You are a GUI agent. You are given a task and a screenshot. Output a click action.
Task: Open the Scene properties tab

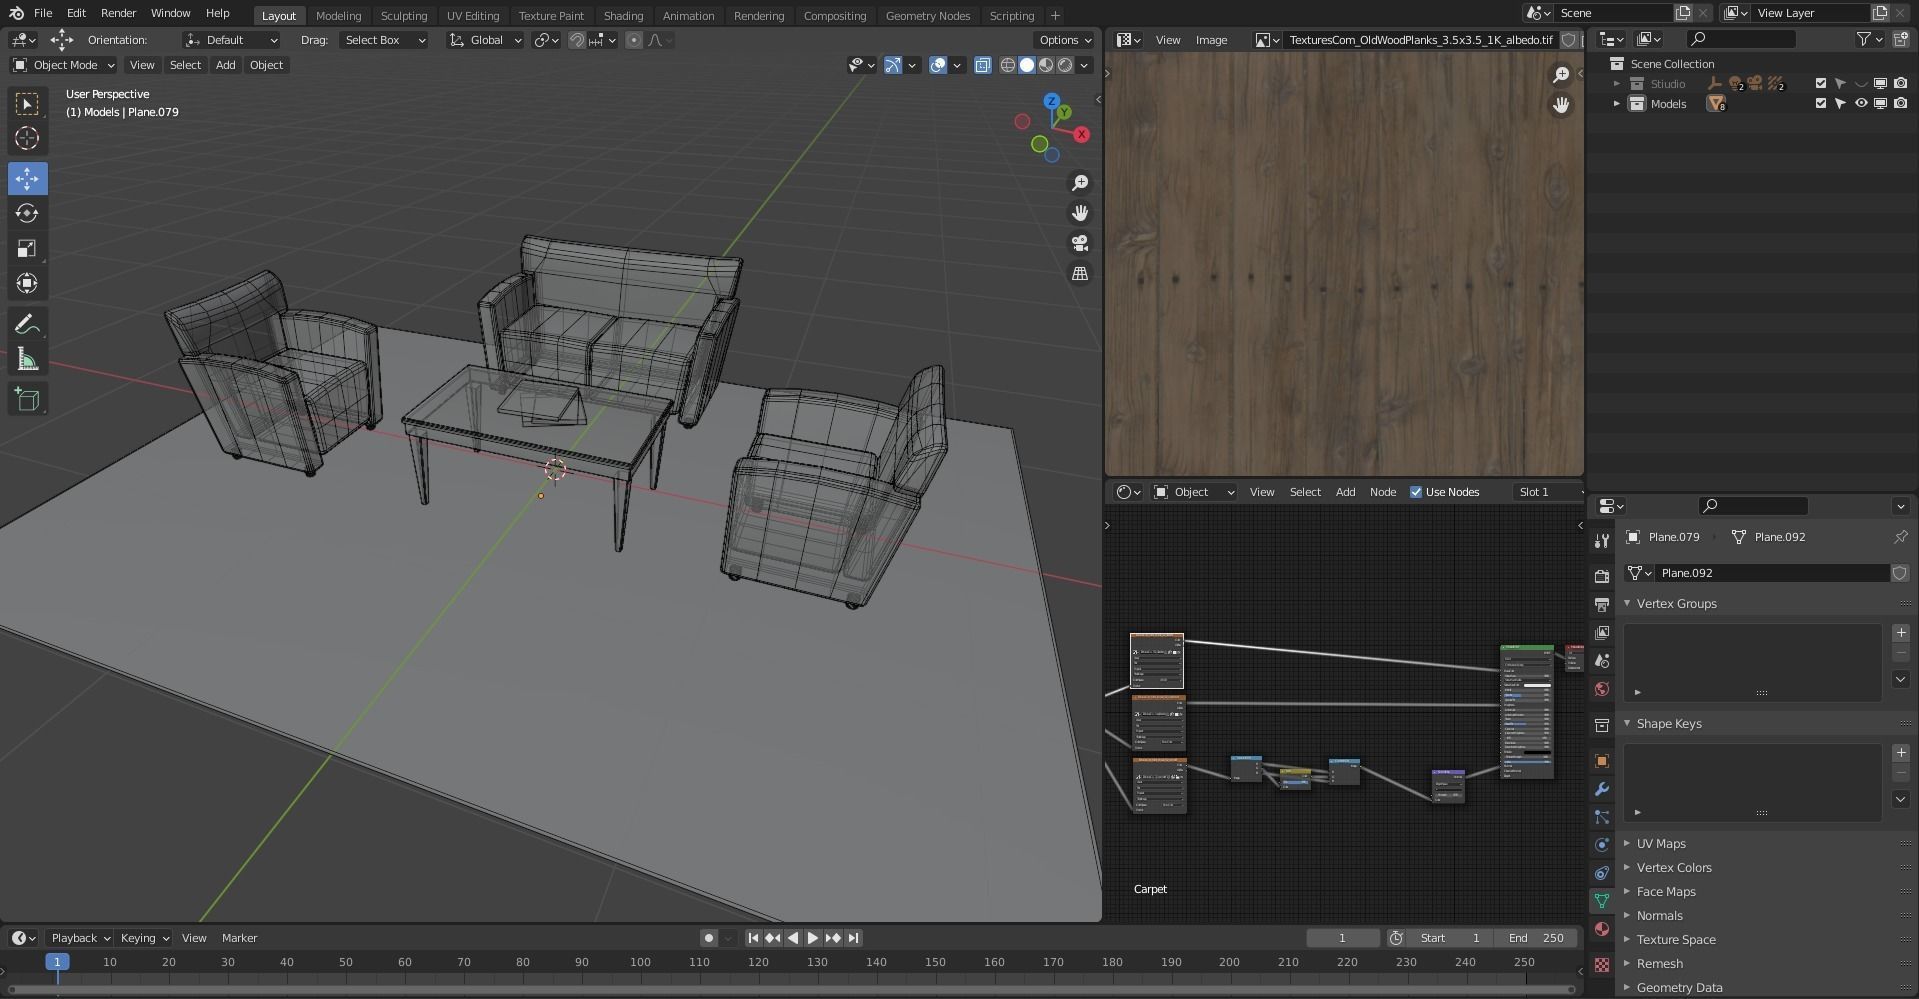point(1602,661)
